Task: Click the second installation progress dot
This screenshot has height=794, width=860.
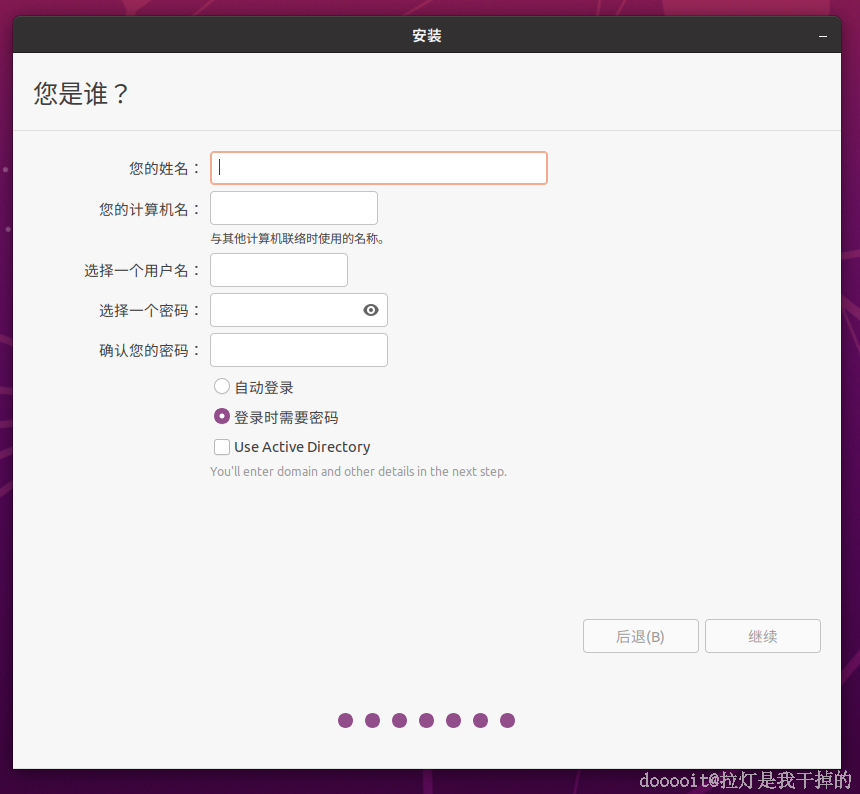Action: click(x=372, y=720)
